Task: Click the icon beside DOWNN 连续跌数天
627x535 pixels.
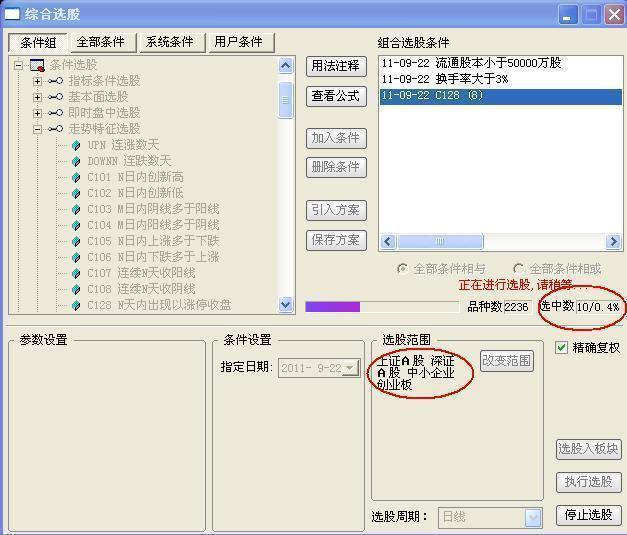Action: coord(76,161)
